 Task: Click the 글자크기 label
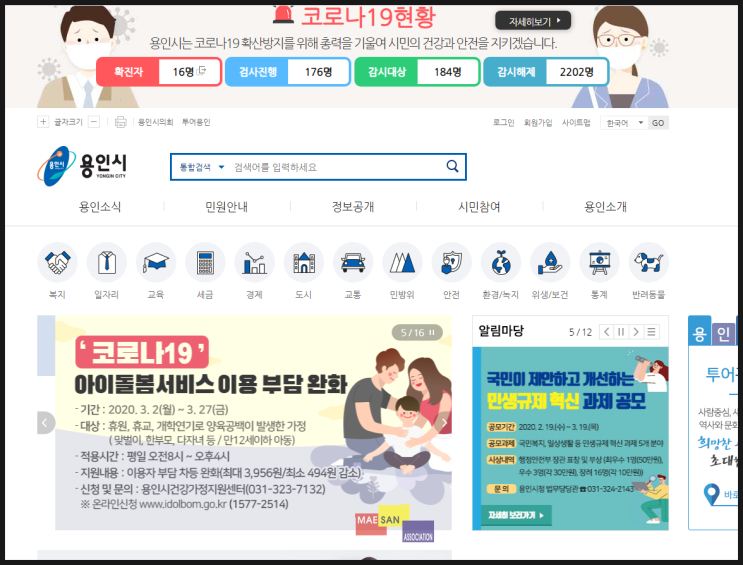click(68, 122)
